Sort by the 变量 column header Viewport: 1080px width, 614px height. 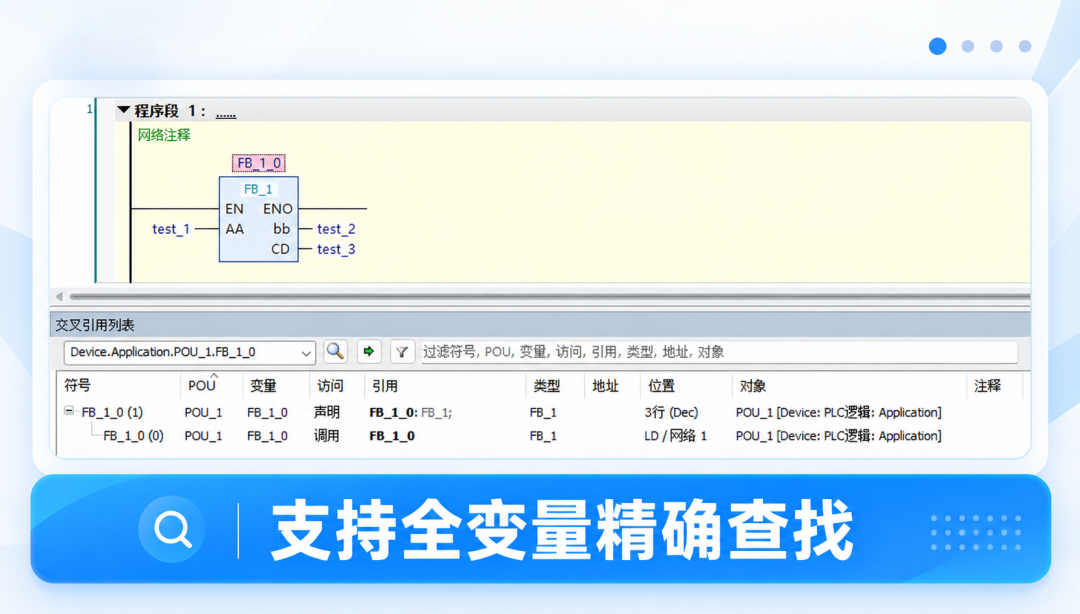coord(263,386)
